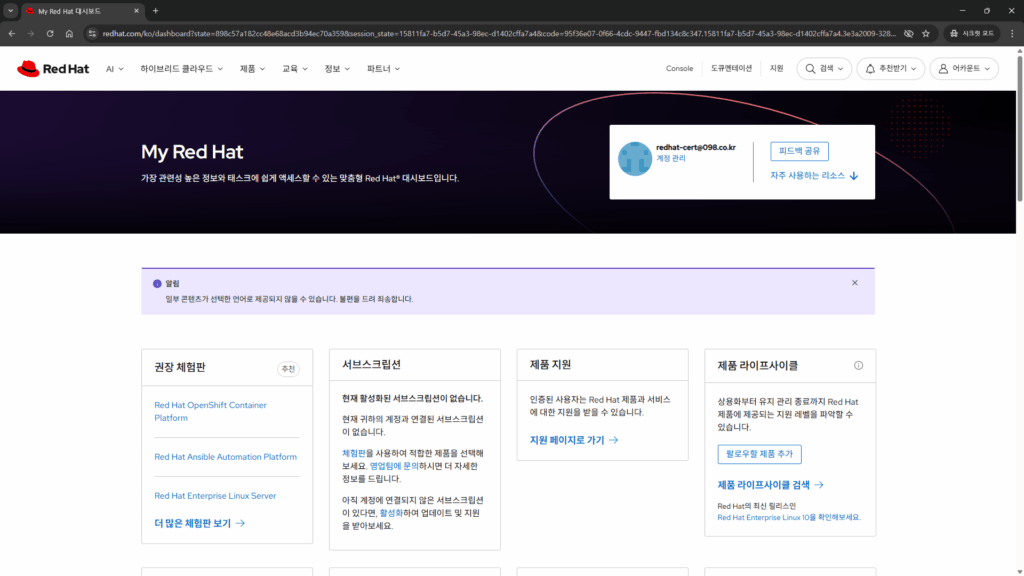Open the 제품 navigation menu
The image size is (1024, 576).
pyautogui.click(x=252, y=69)
